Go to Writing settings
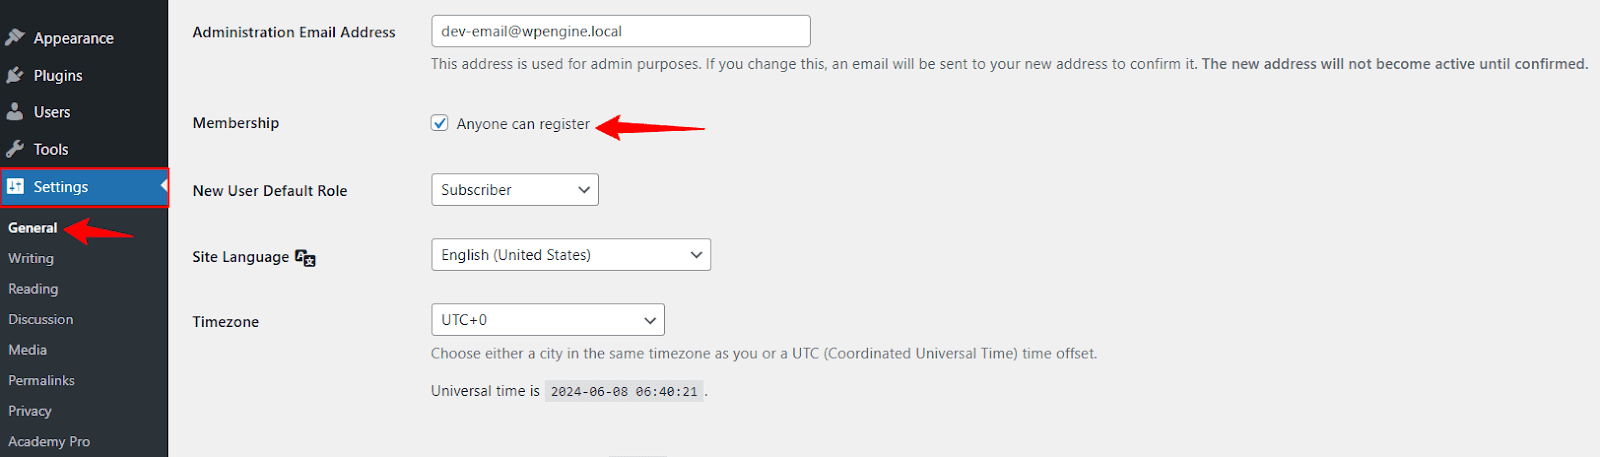This screenshot has height=457, width=1600. pos(31,258)
